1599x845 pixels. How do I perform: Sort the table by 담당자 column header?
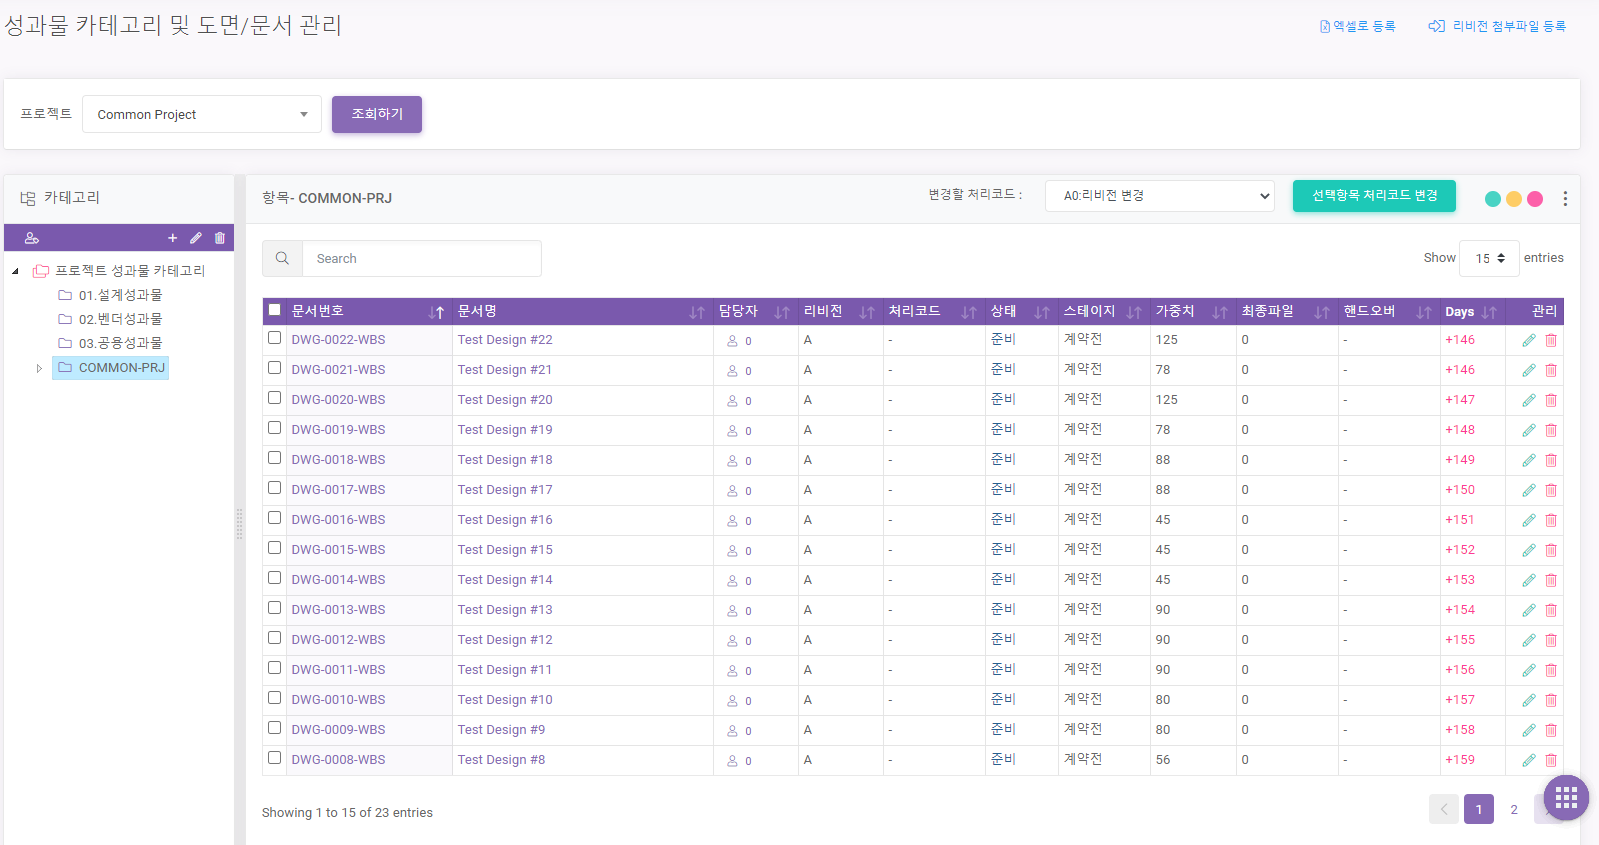point(755,311)
